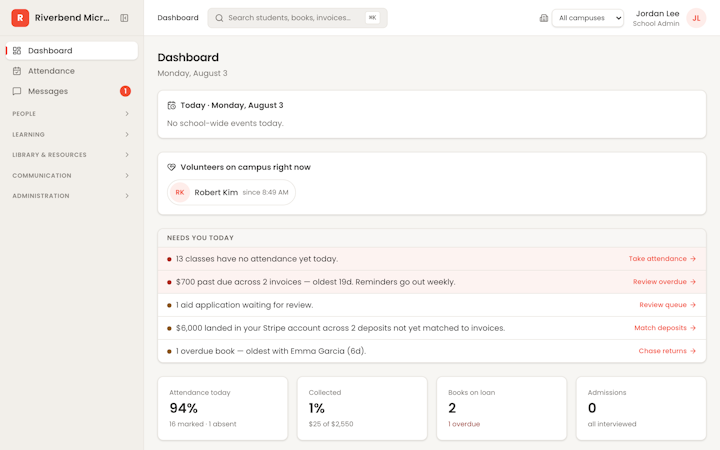Click the '$6,000 landed in your Stripe account' row
Image resolution: width=720 pixels, height=450 pixels.
pos(432,328)
